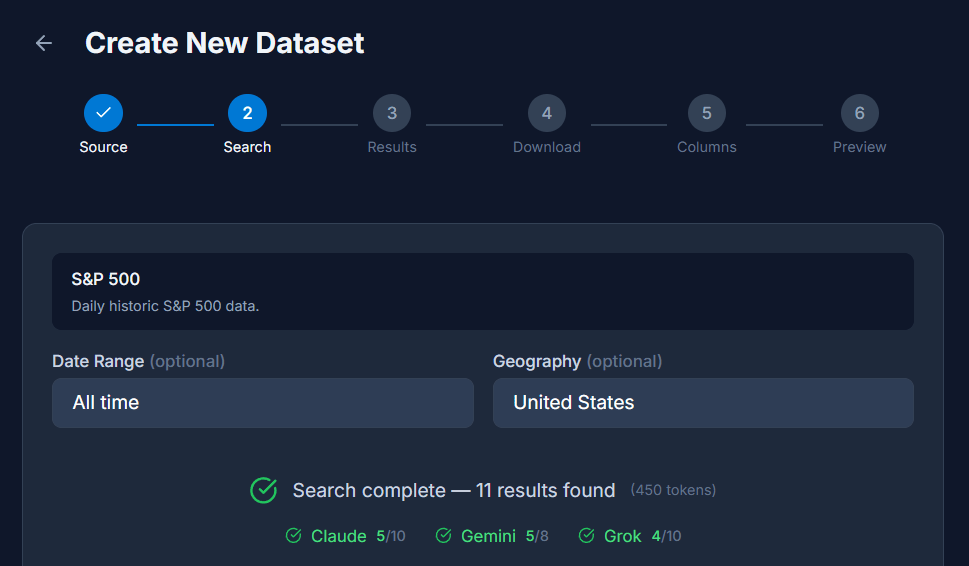Click the green search complete check icon
Screen dimensions: 969x566
(264, 490)
